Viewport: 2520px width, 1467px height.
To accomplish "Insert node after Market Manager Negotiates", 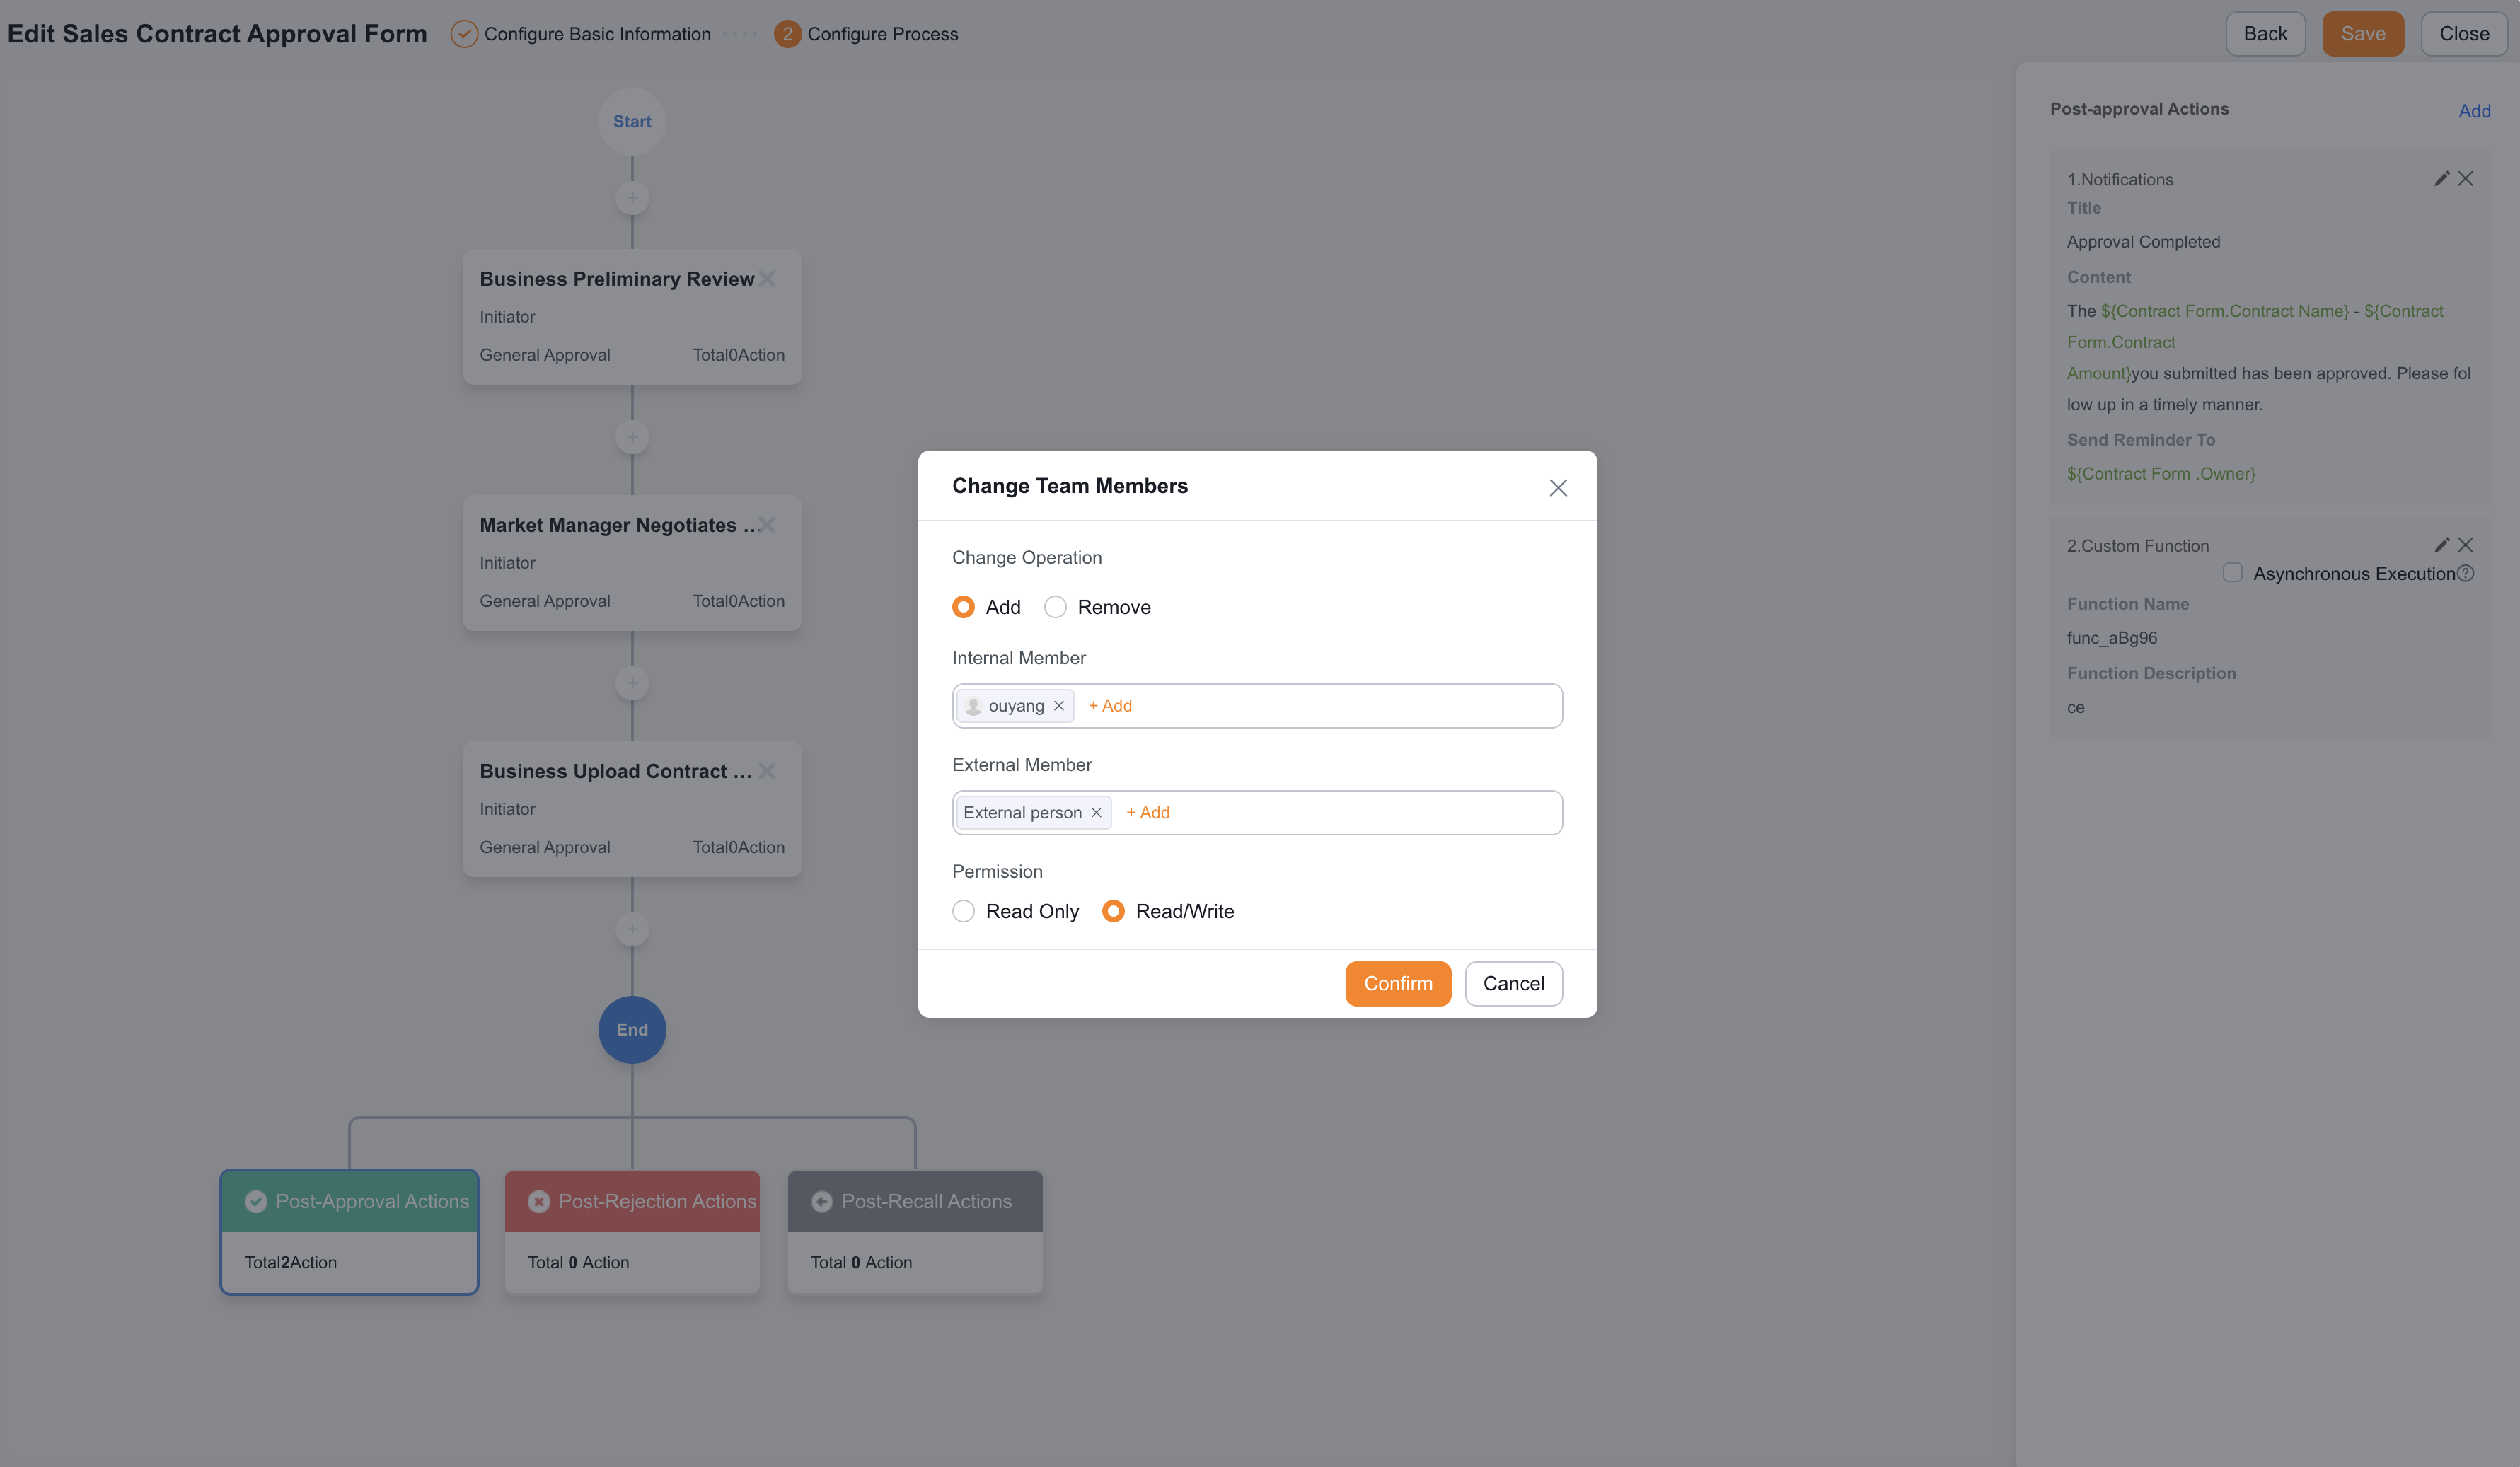I will click(x=632, y=683).
